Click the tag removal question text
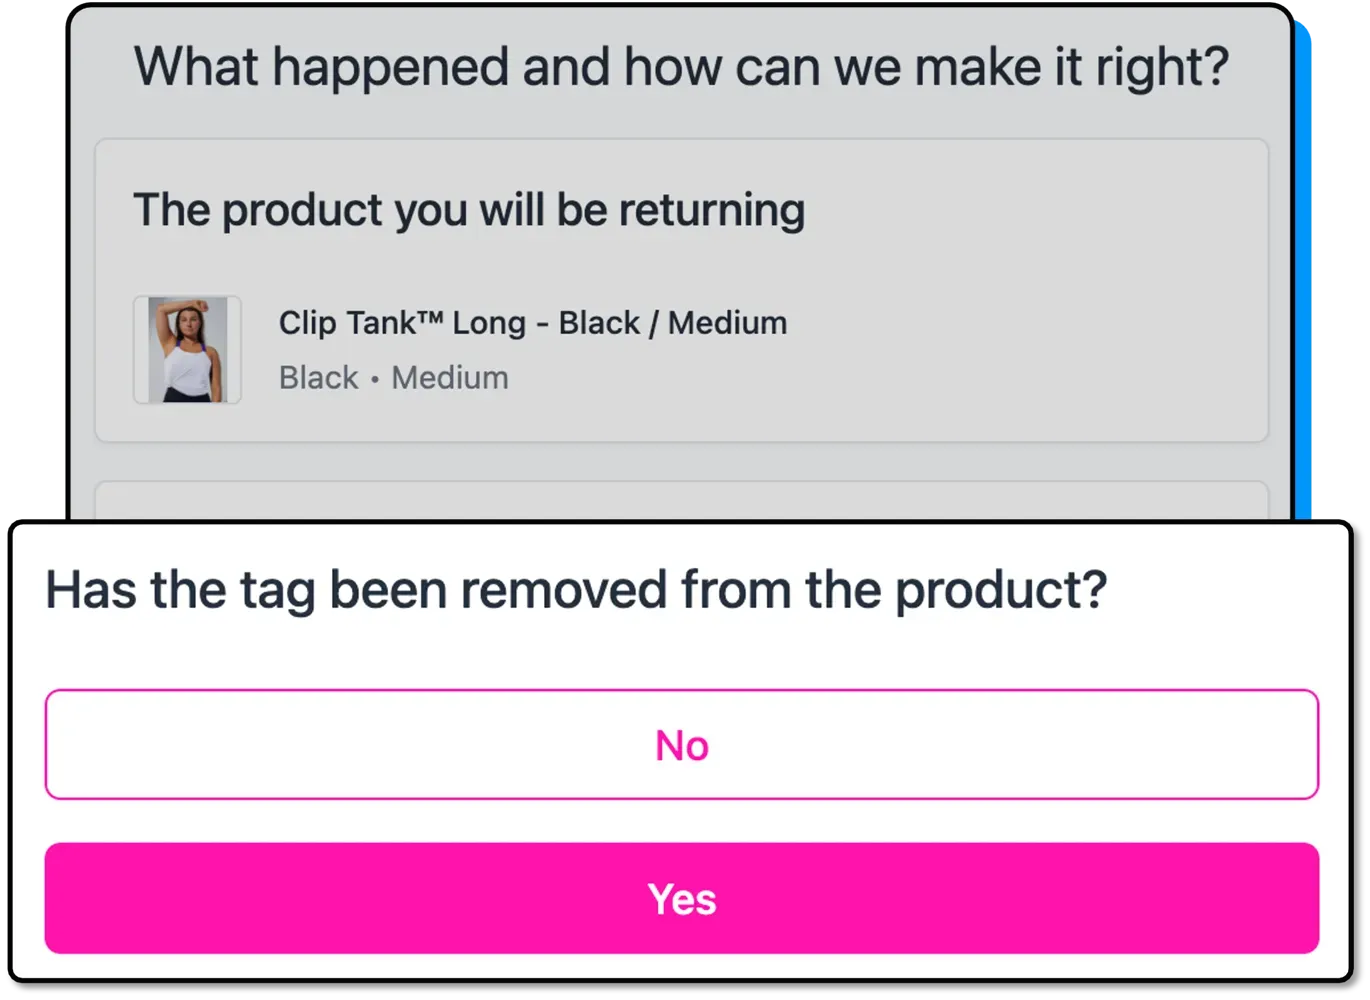This screenshot has width=1370, height=1000. pos(576,589)
